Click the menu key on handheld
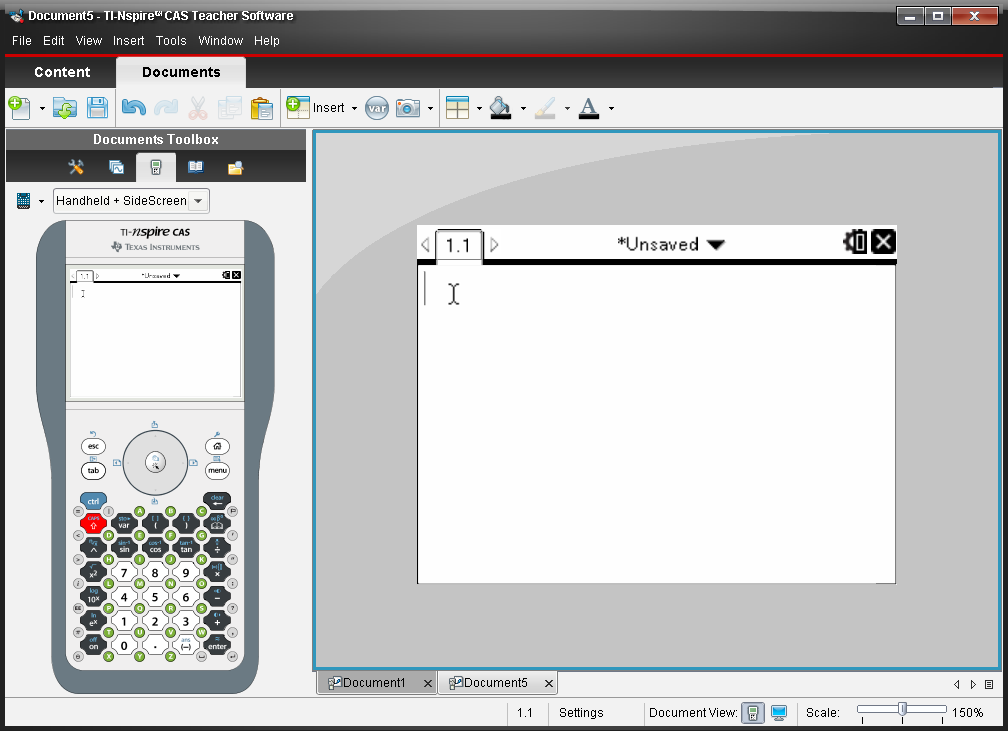Viewport: 1008px width, 731px height. click(217, 471)
